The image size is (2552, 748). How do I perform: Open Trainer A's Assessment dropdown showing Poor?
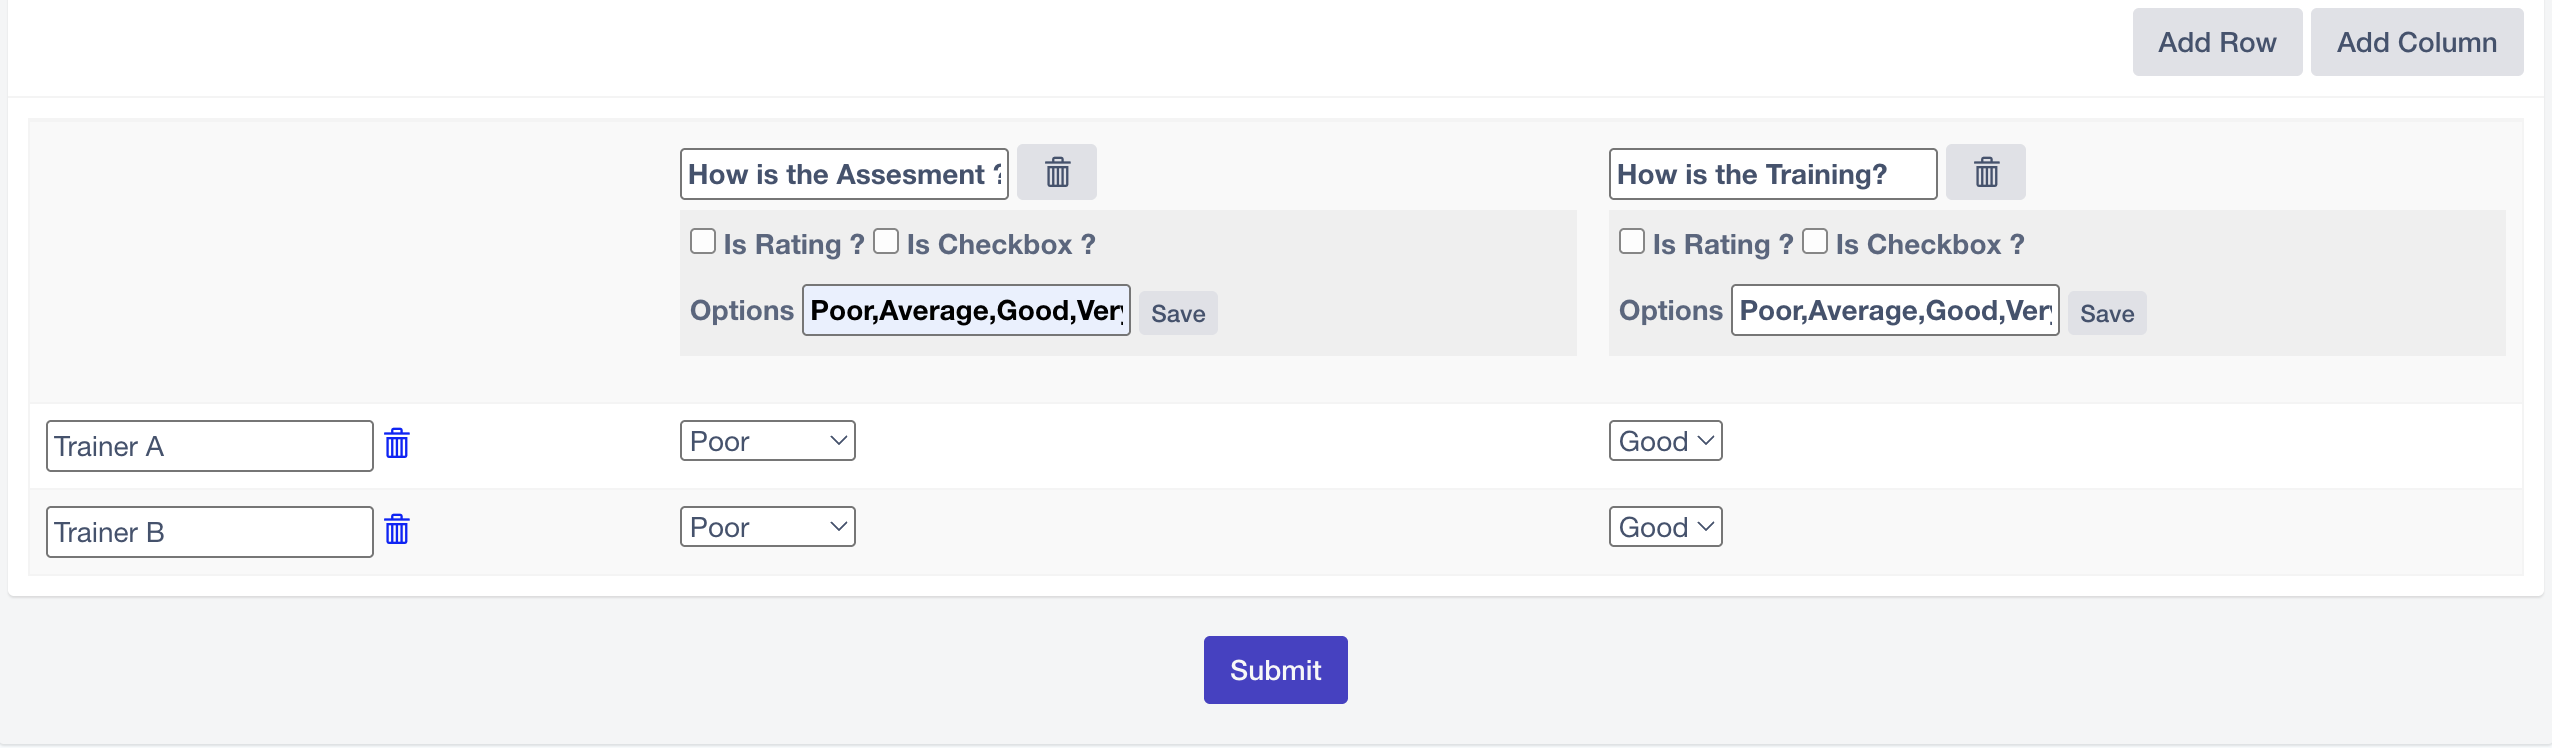pos(768,441)
